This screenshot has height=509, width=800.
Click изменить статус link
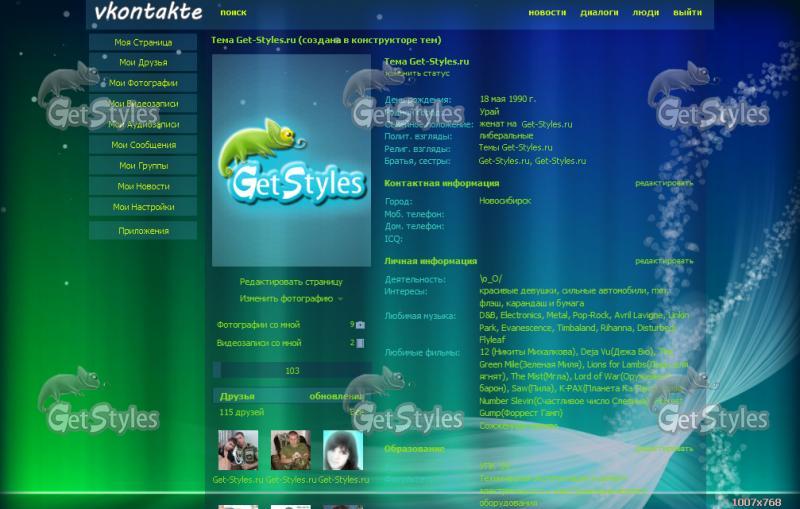click(417, 73)
